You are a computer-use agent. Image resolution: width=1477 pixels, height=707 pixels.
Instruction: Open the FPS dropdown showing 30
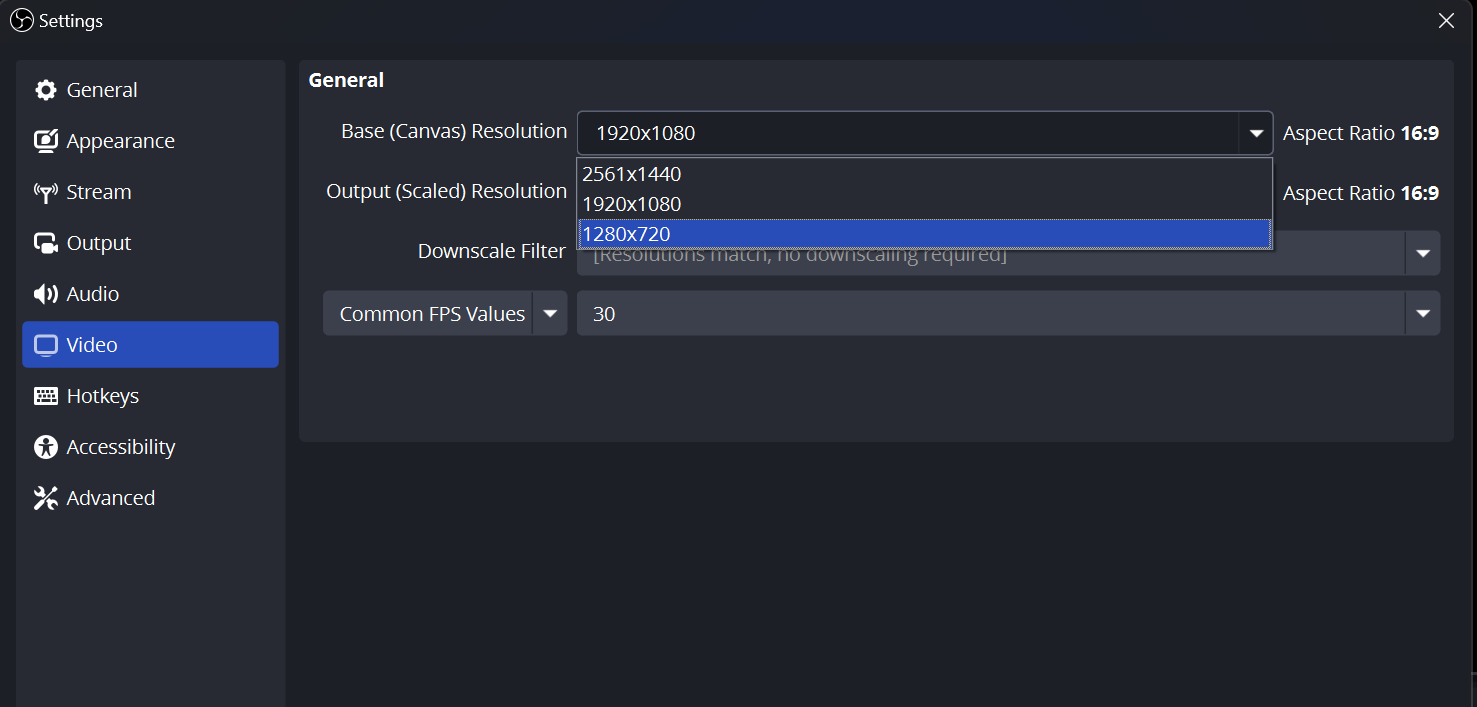[1422, 313]
